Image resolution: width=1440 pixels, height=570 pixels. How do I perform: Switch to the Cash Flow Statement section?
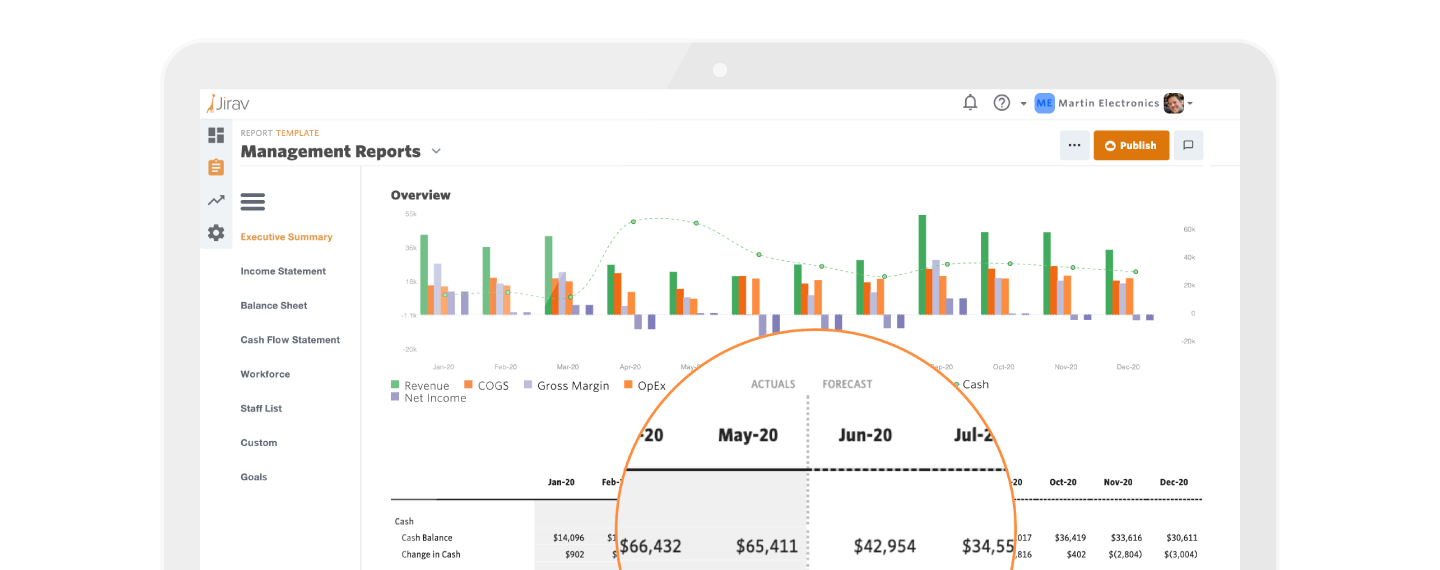point(290,340)
